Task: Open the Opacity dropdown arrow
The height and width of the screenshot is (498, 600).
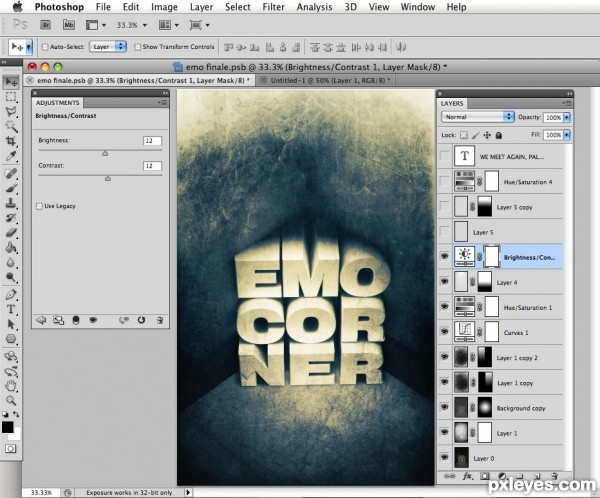Action: point(567,118)
